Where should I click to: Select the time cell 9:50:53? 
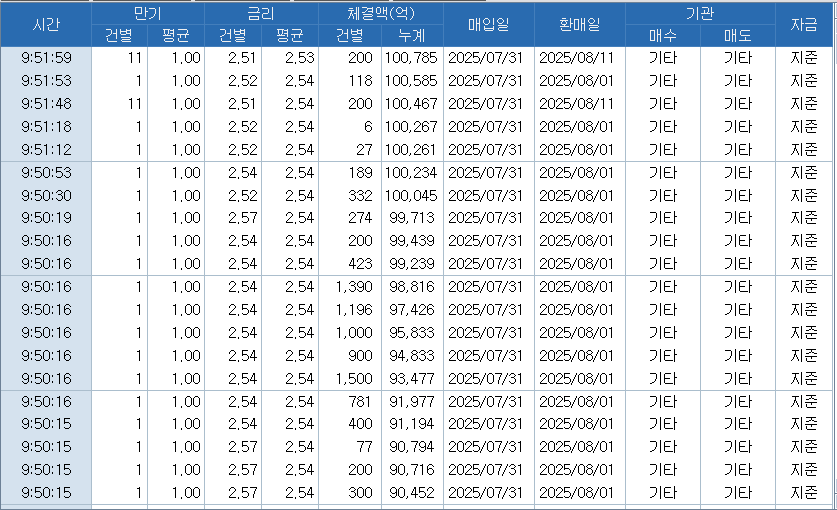pos(46,172)
